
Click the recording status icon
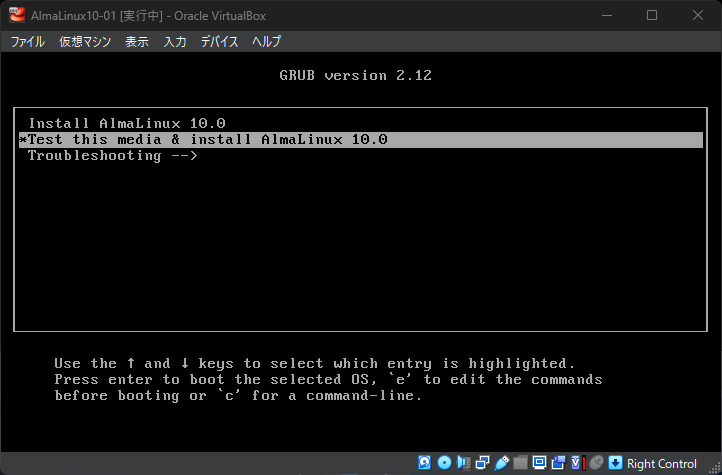pos(559,463)
